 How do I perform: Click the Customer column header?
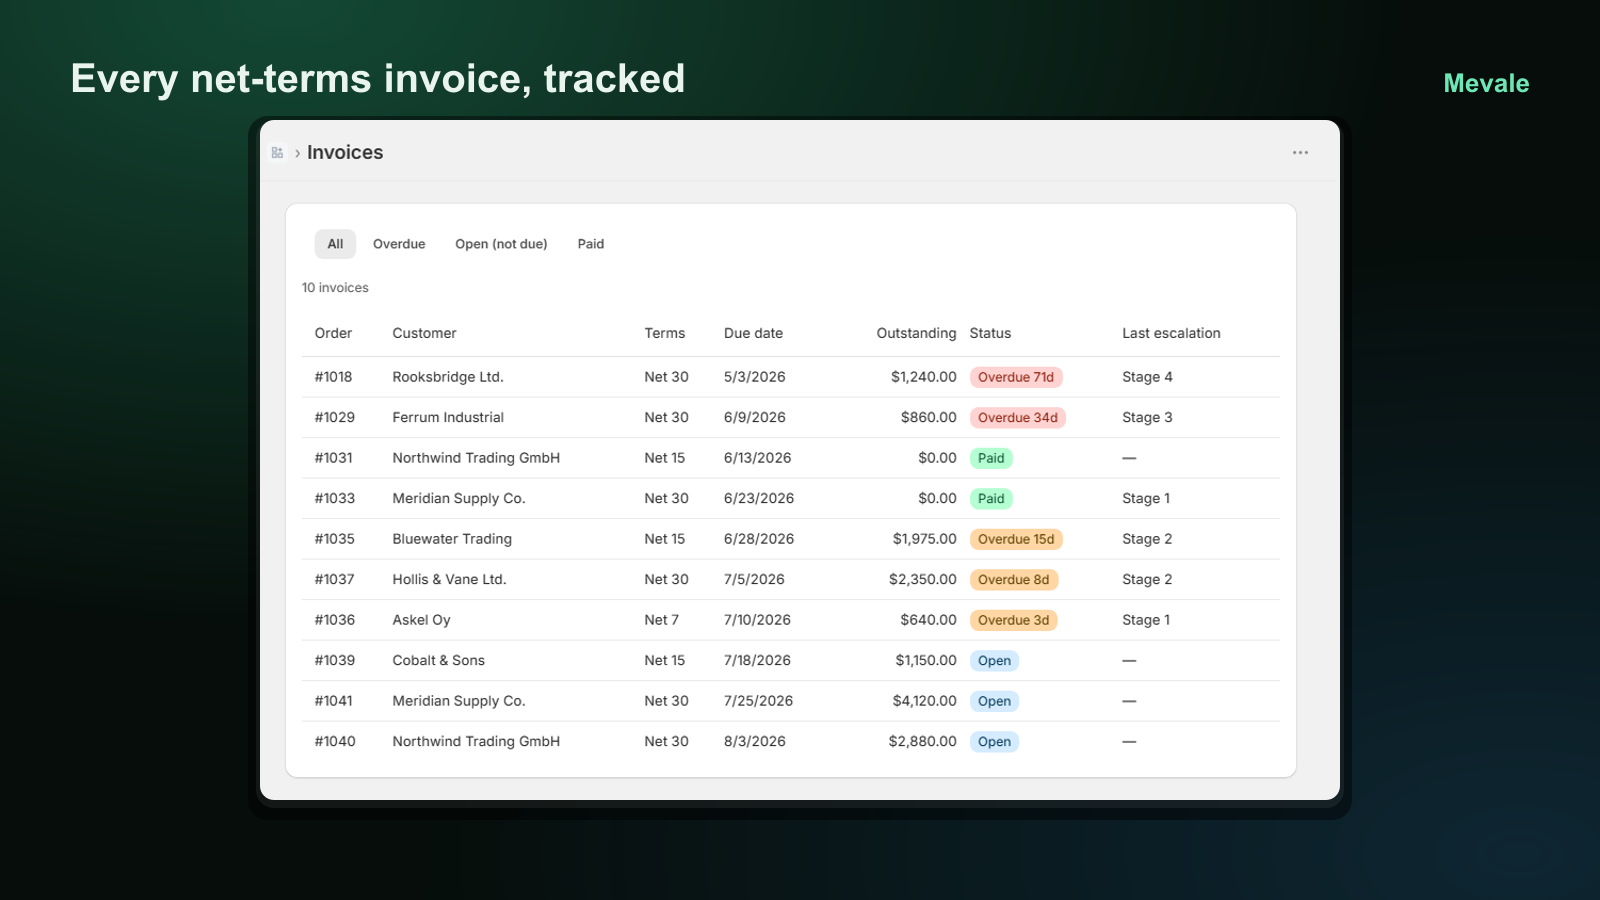[424, 333]
